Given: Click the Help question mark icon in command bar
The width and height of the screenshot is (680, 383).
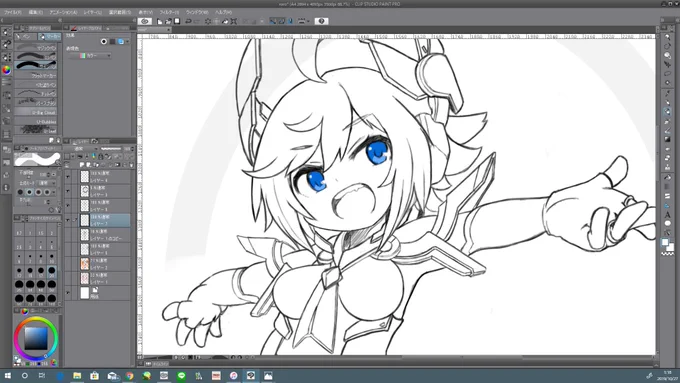Looking at the screenshot, I should pyautogui.click(x=321, y=21).
